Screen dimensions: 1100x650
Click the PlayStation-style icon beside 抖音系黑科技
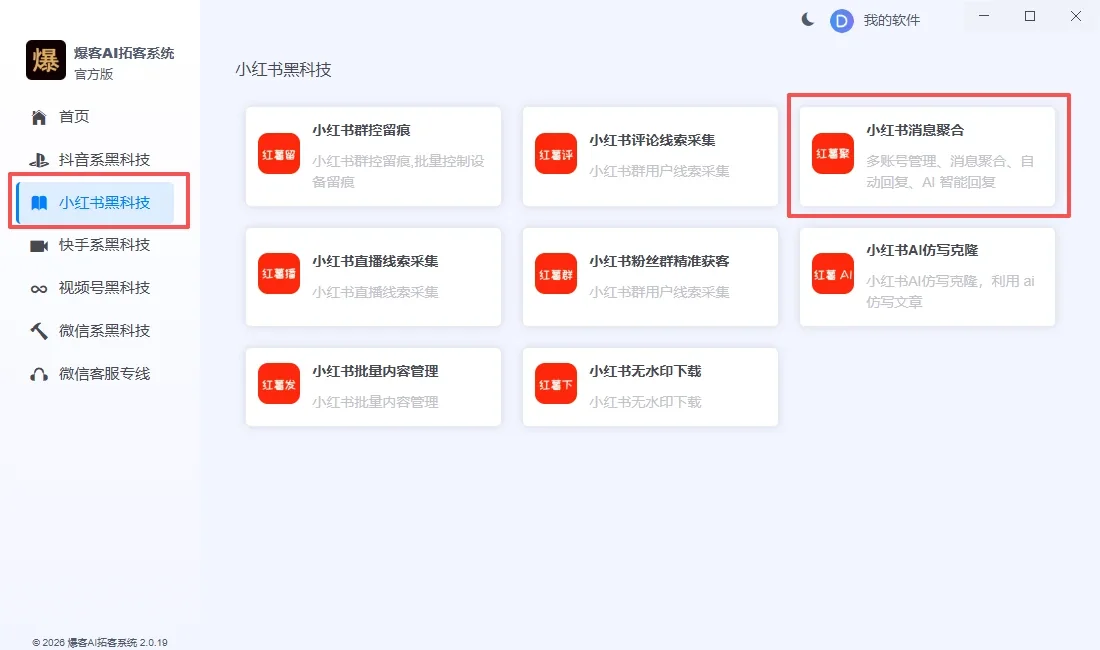tap(39, 160)
